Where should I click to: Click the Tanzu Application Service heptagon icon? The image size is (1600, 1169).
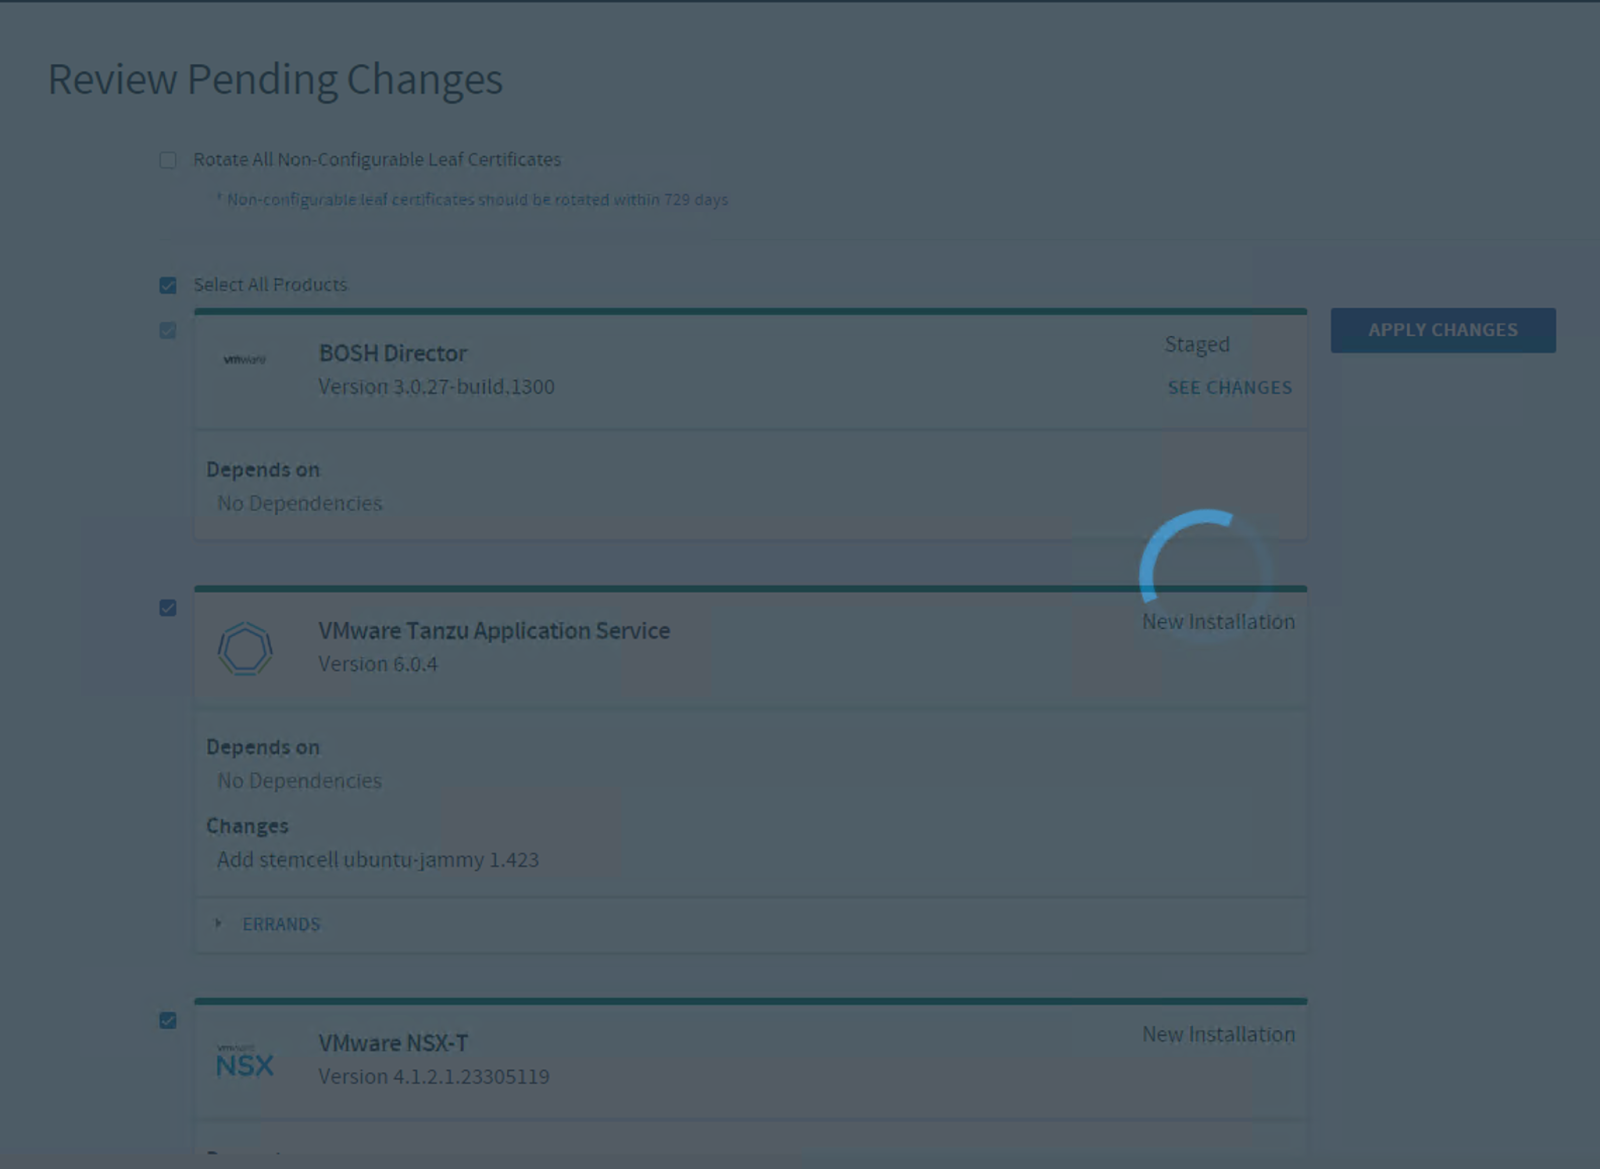[x=245, y=649]
